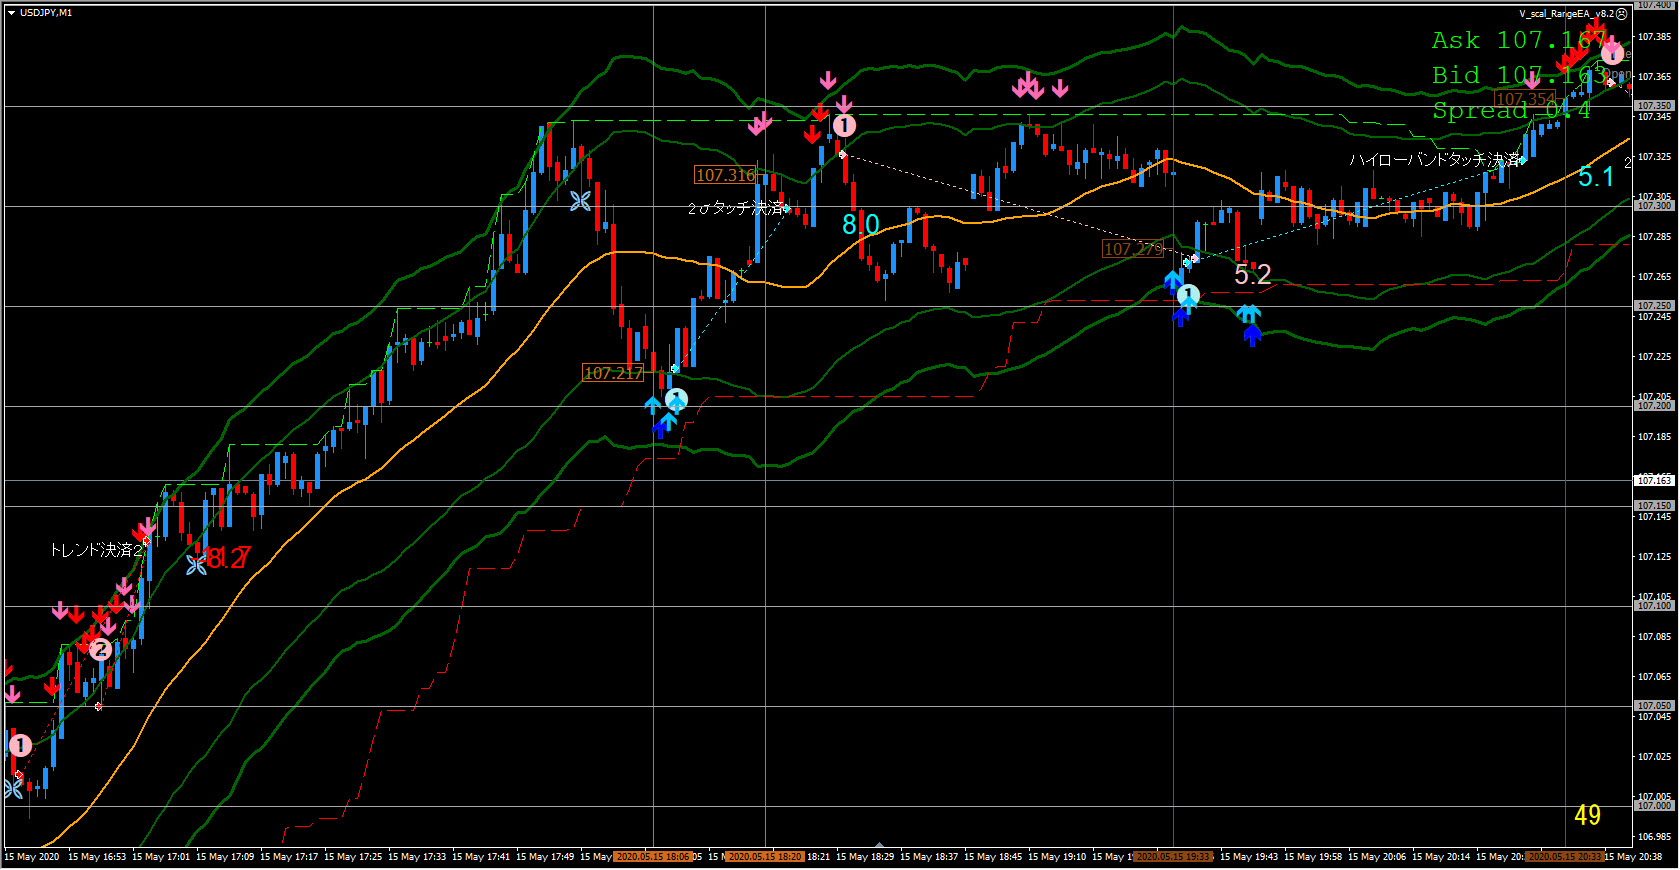Select the light-blue circle buy marker below 107.217
Image resolution: width=1680 pixels, height=870 pixels.
(676, 400)
